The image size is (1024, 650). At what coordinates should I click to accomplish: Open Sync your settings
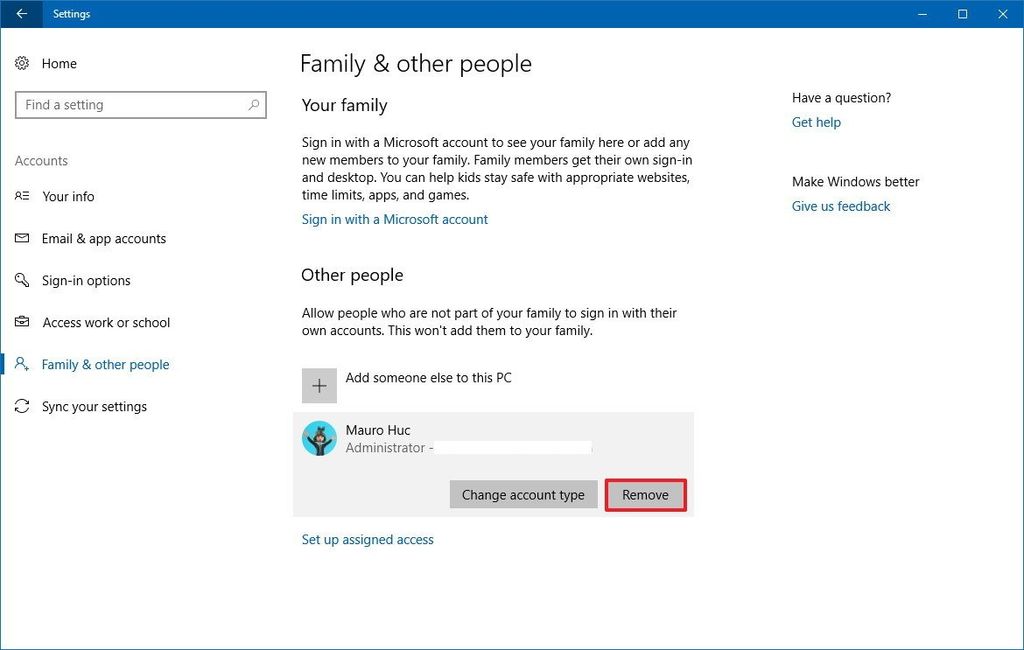click(94, 406)
